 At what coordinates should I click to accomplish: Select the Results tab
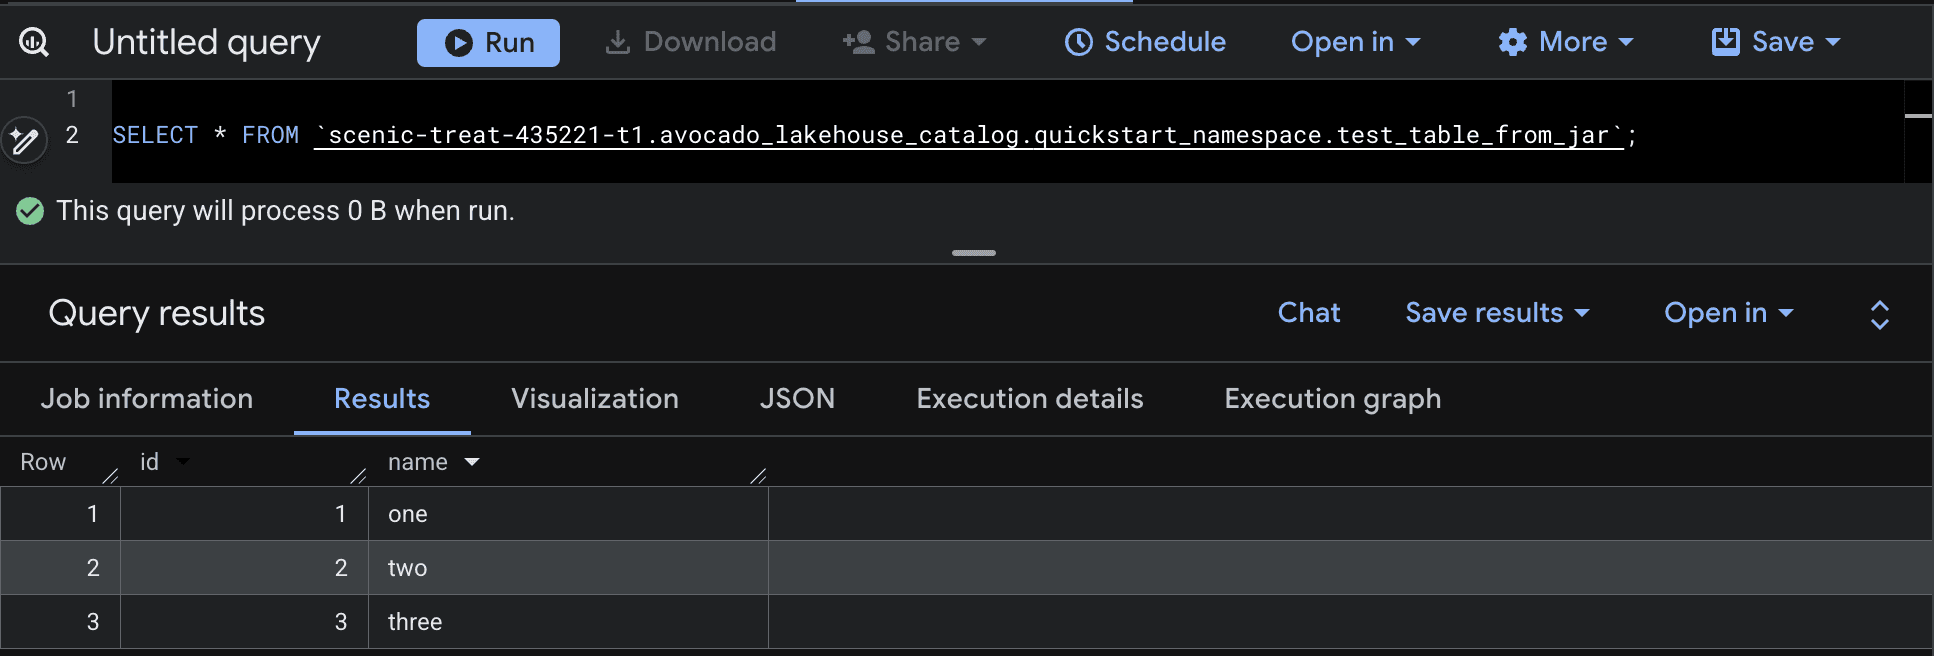[382, 399]
